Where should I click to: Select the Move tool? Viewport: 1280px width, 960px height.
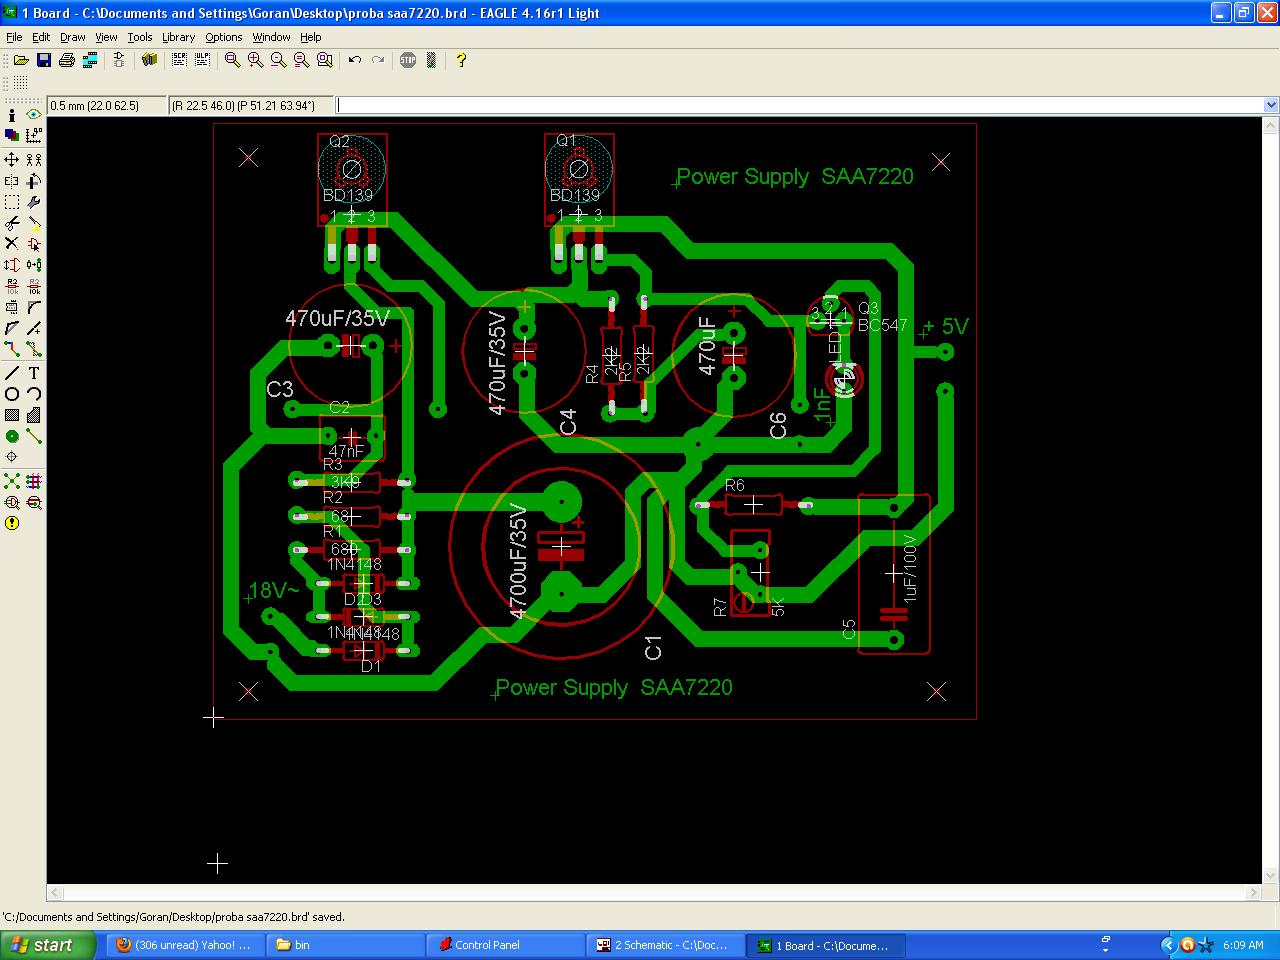click(12, 159)
